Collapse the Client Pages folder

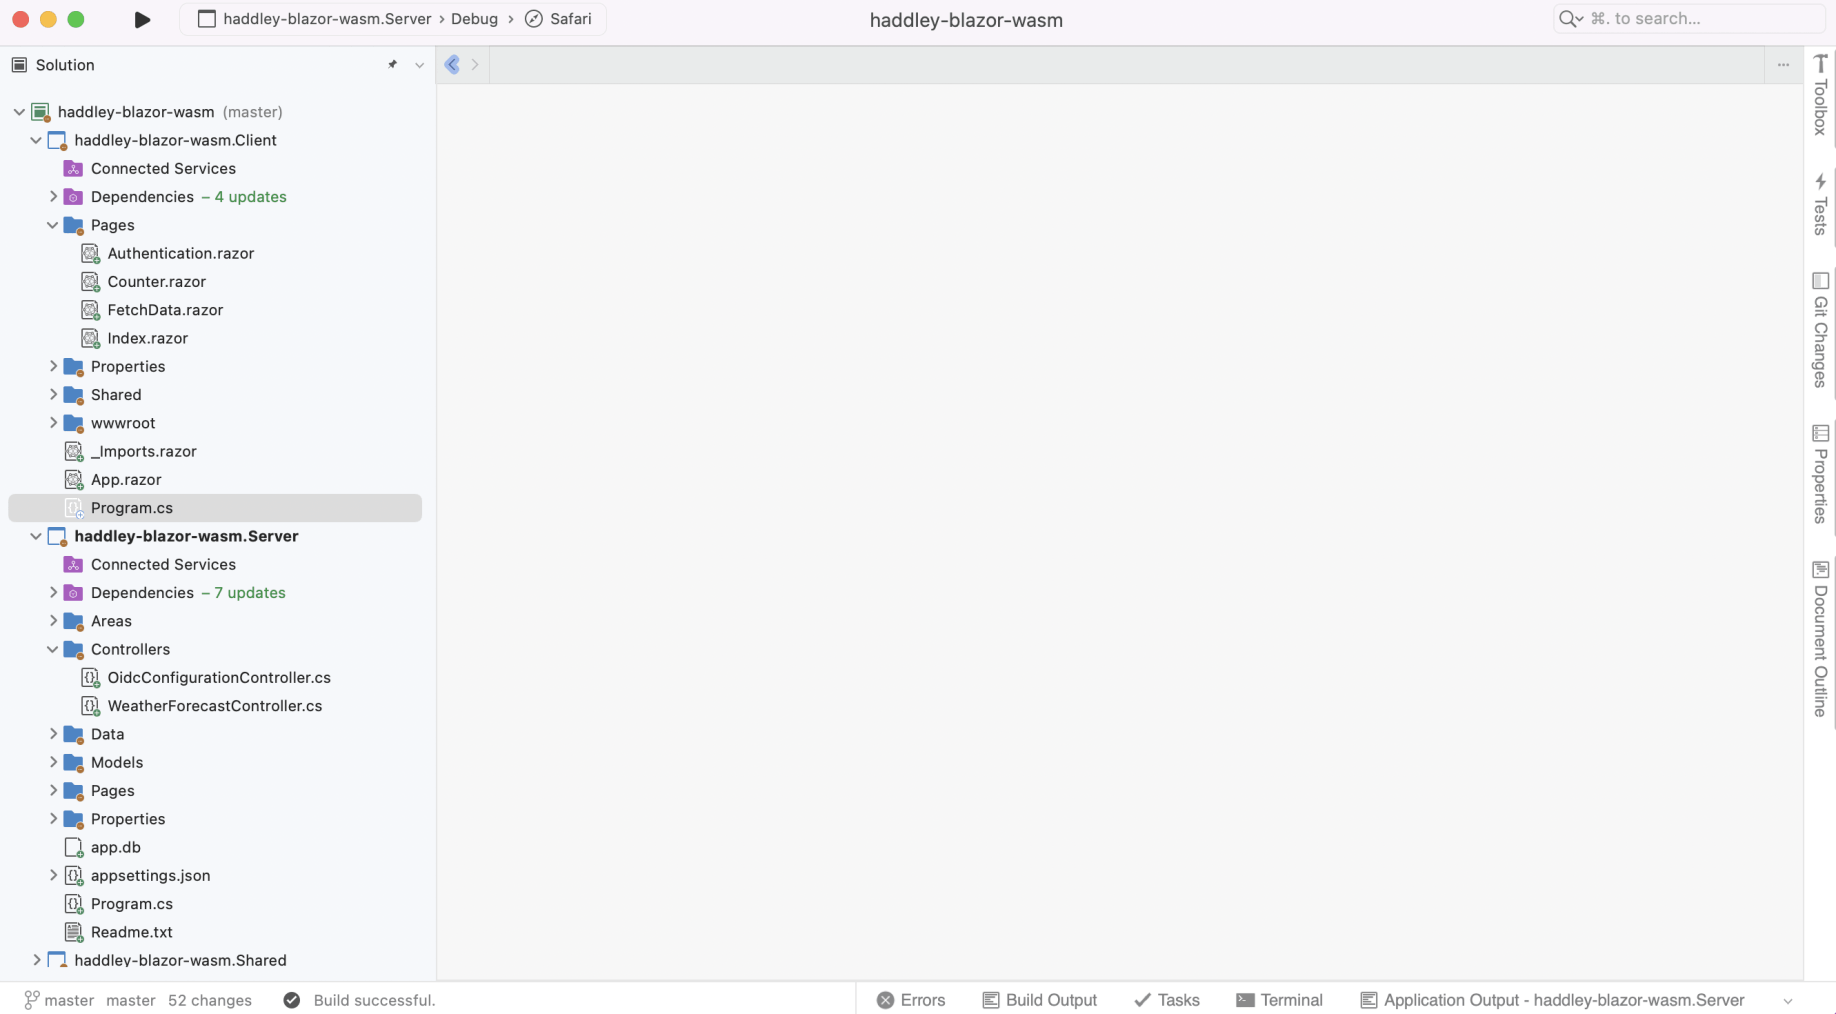point(53,225)
